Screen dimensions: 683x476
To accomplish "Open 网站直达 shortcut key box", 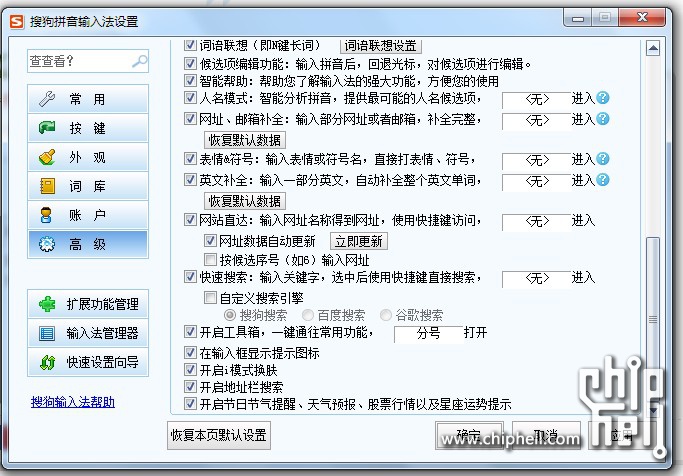I will pyautogui.click(x=536, y=222).
